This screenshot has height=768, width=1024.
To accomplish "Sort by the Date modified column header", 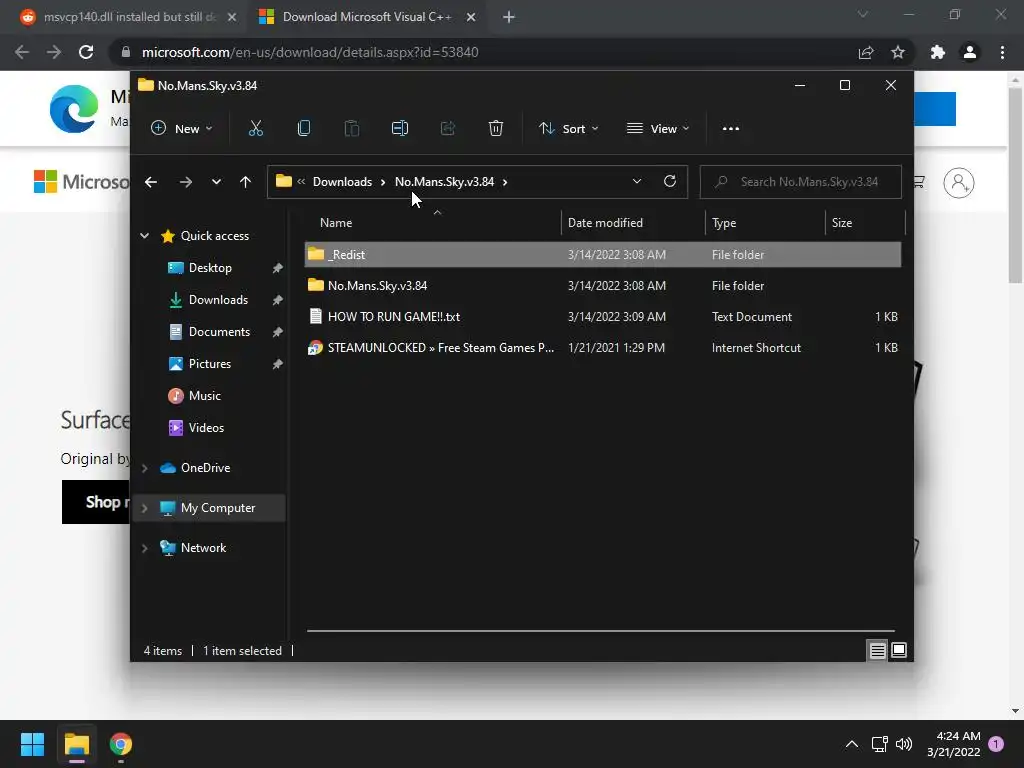I will pos(633,223).
